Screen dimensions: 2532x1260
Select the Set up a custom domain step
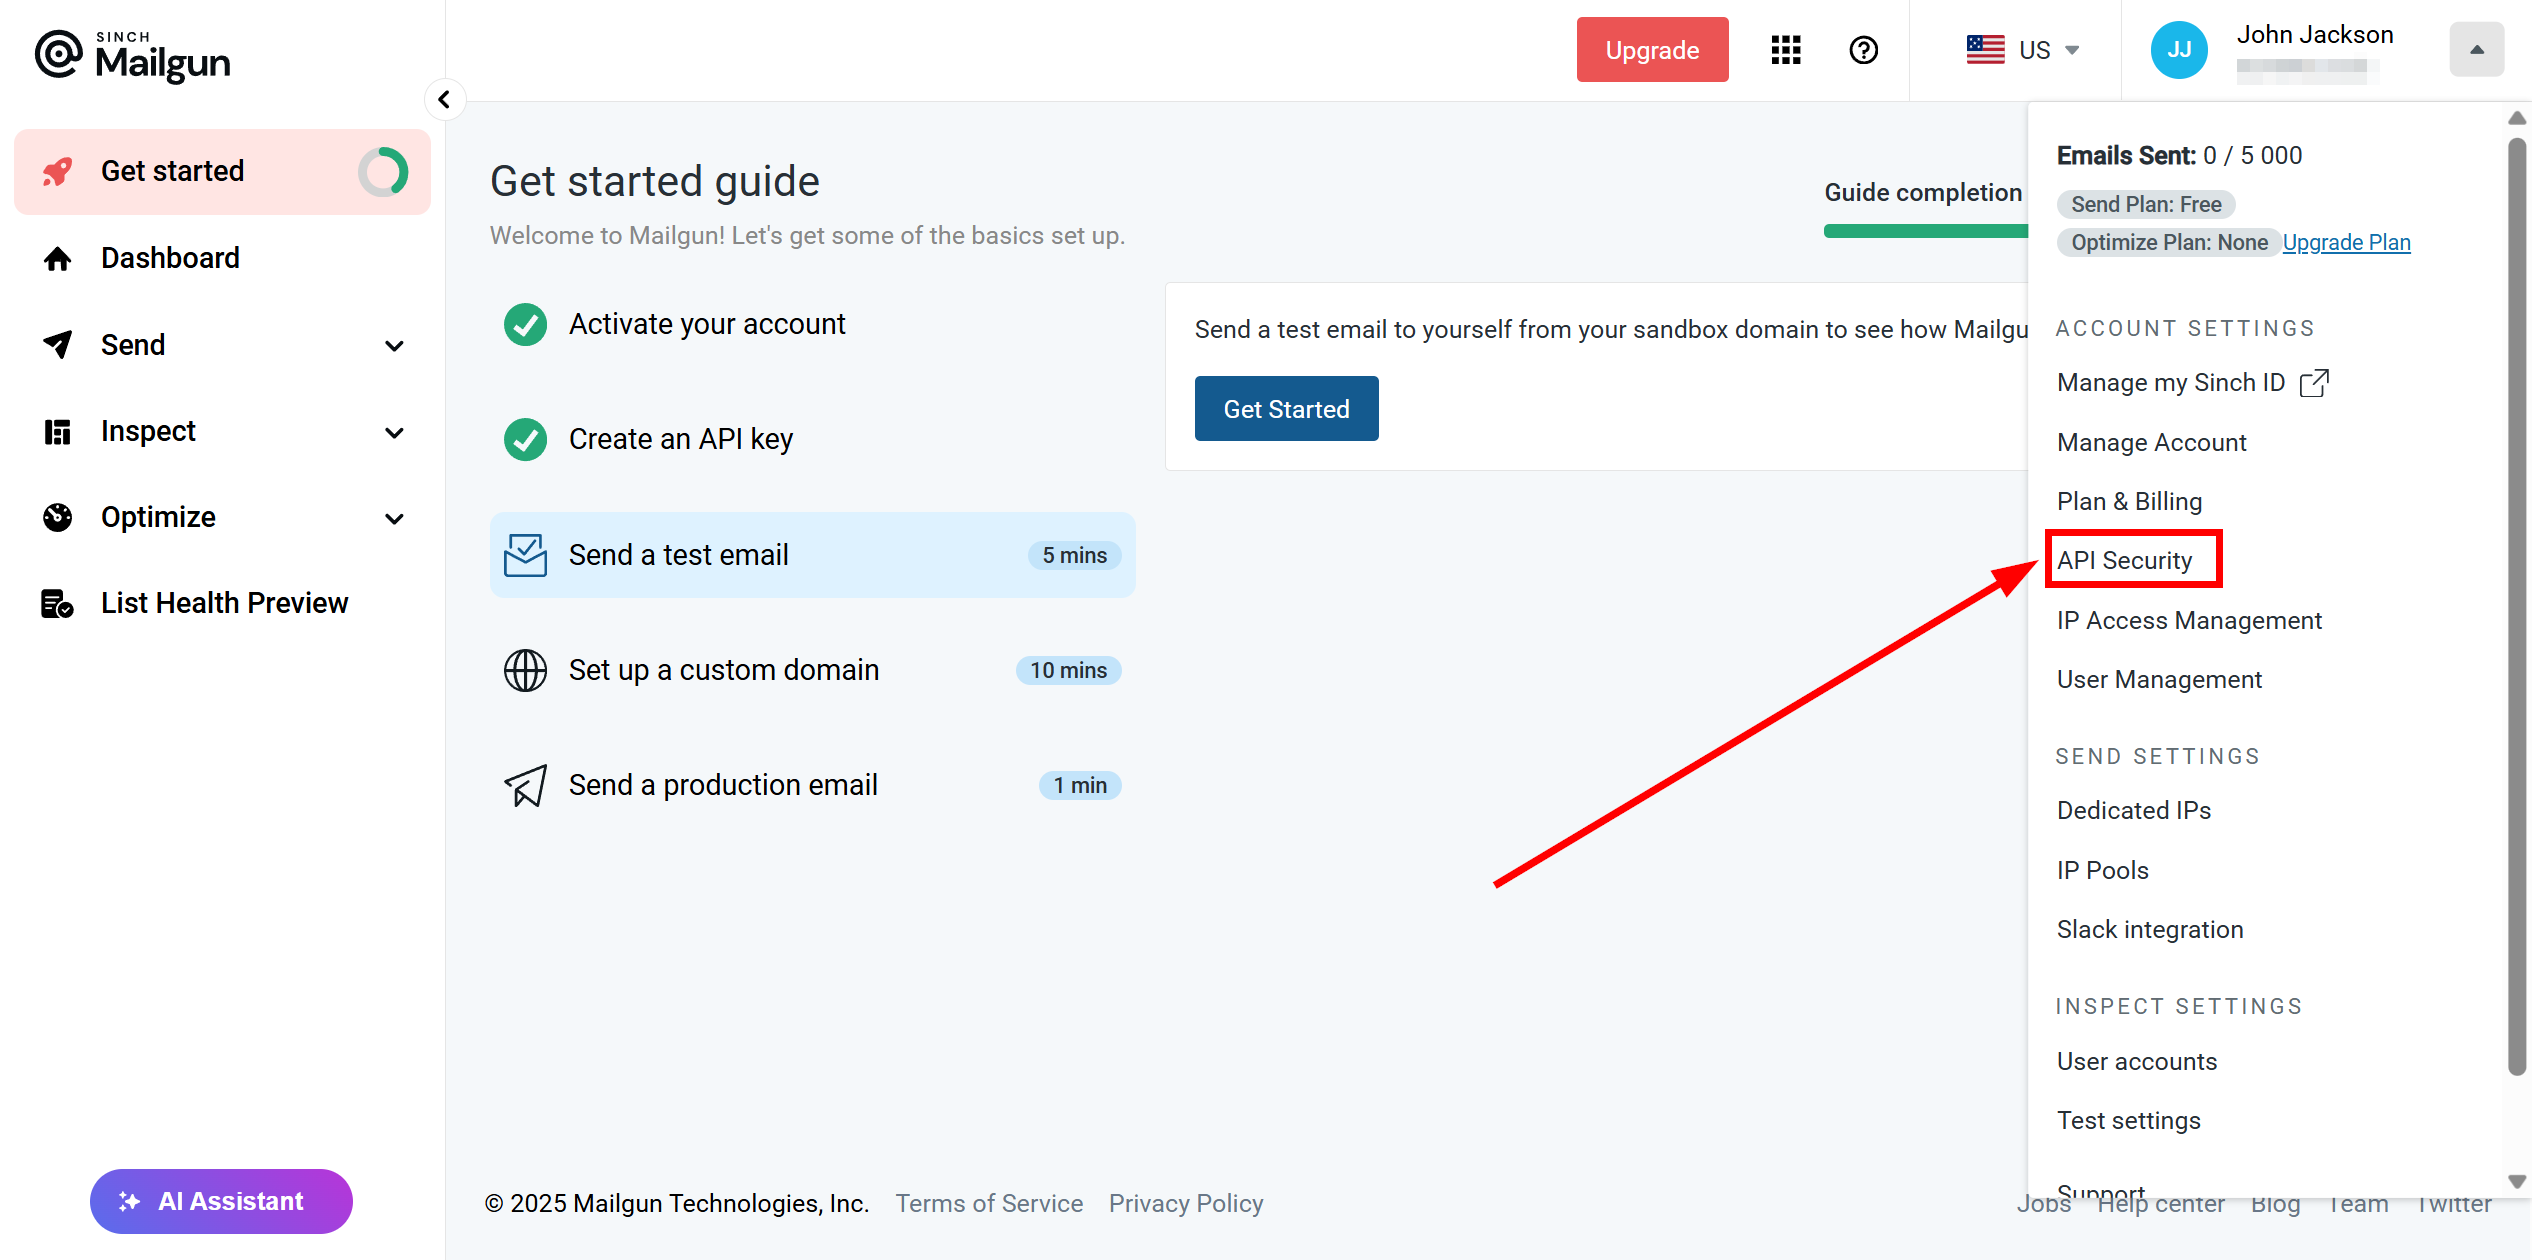pos(812,670)
